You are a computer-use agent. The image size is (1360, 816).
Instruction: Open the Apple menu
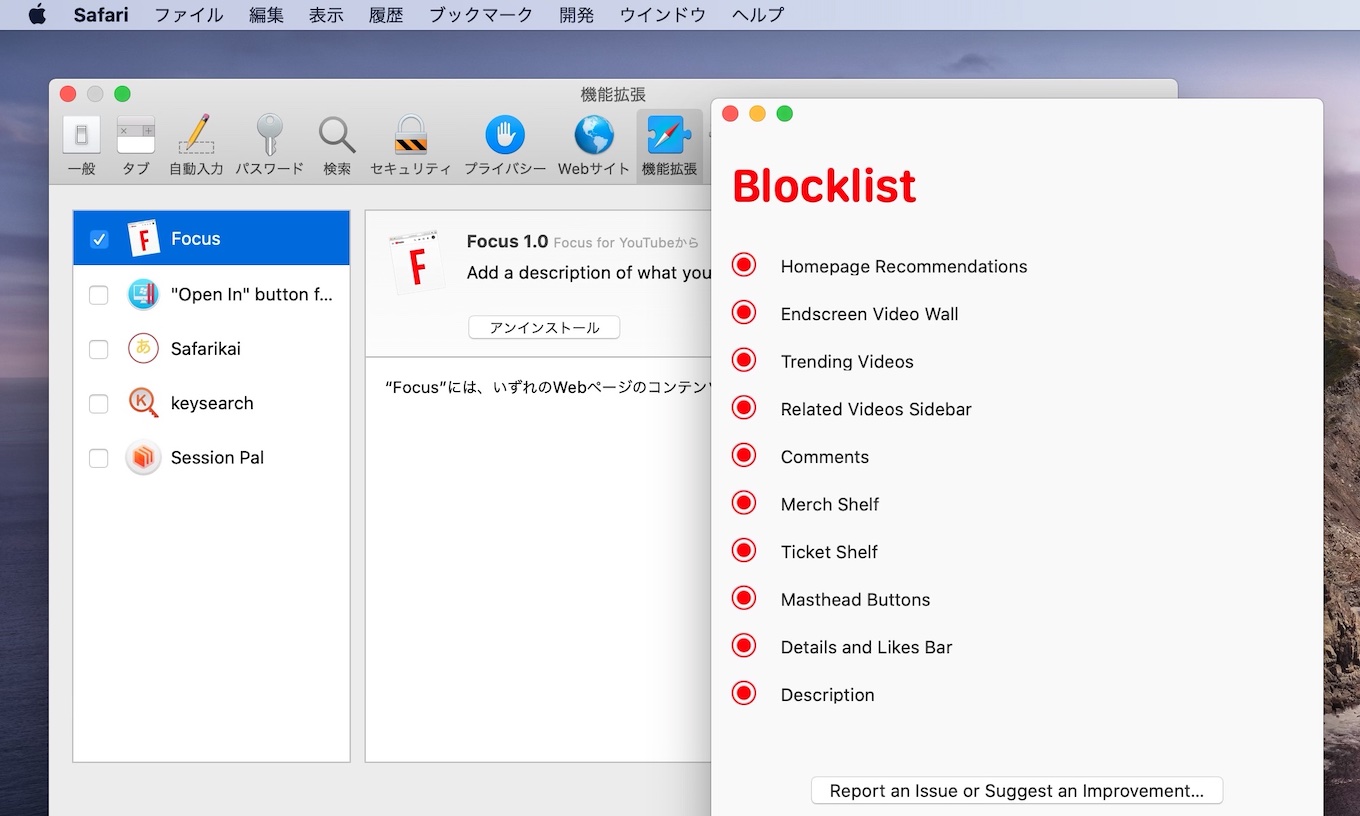(x=37, y=15)
